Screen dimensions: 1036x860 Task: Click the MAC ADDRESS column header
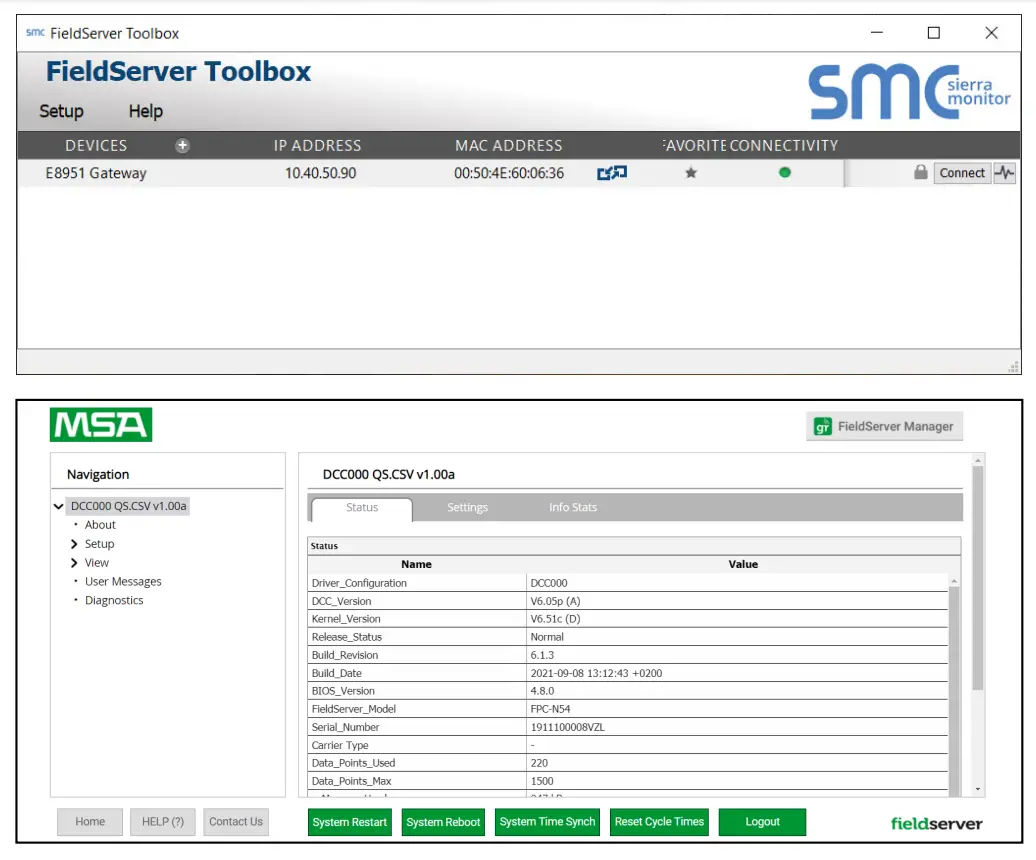509,145
